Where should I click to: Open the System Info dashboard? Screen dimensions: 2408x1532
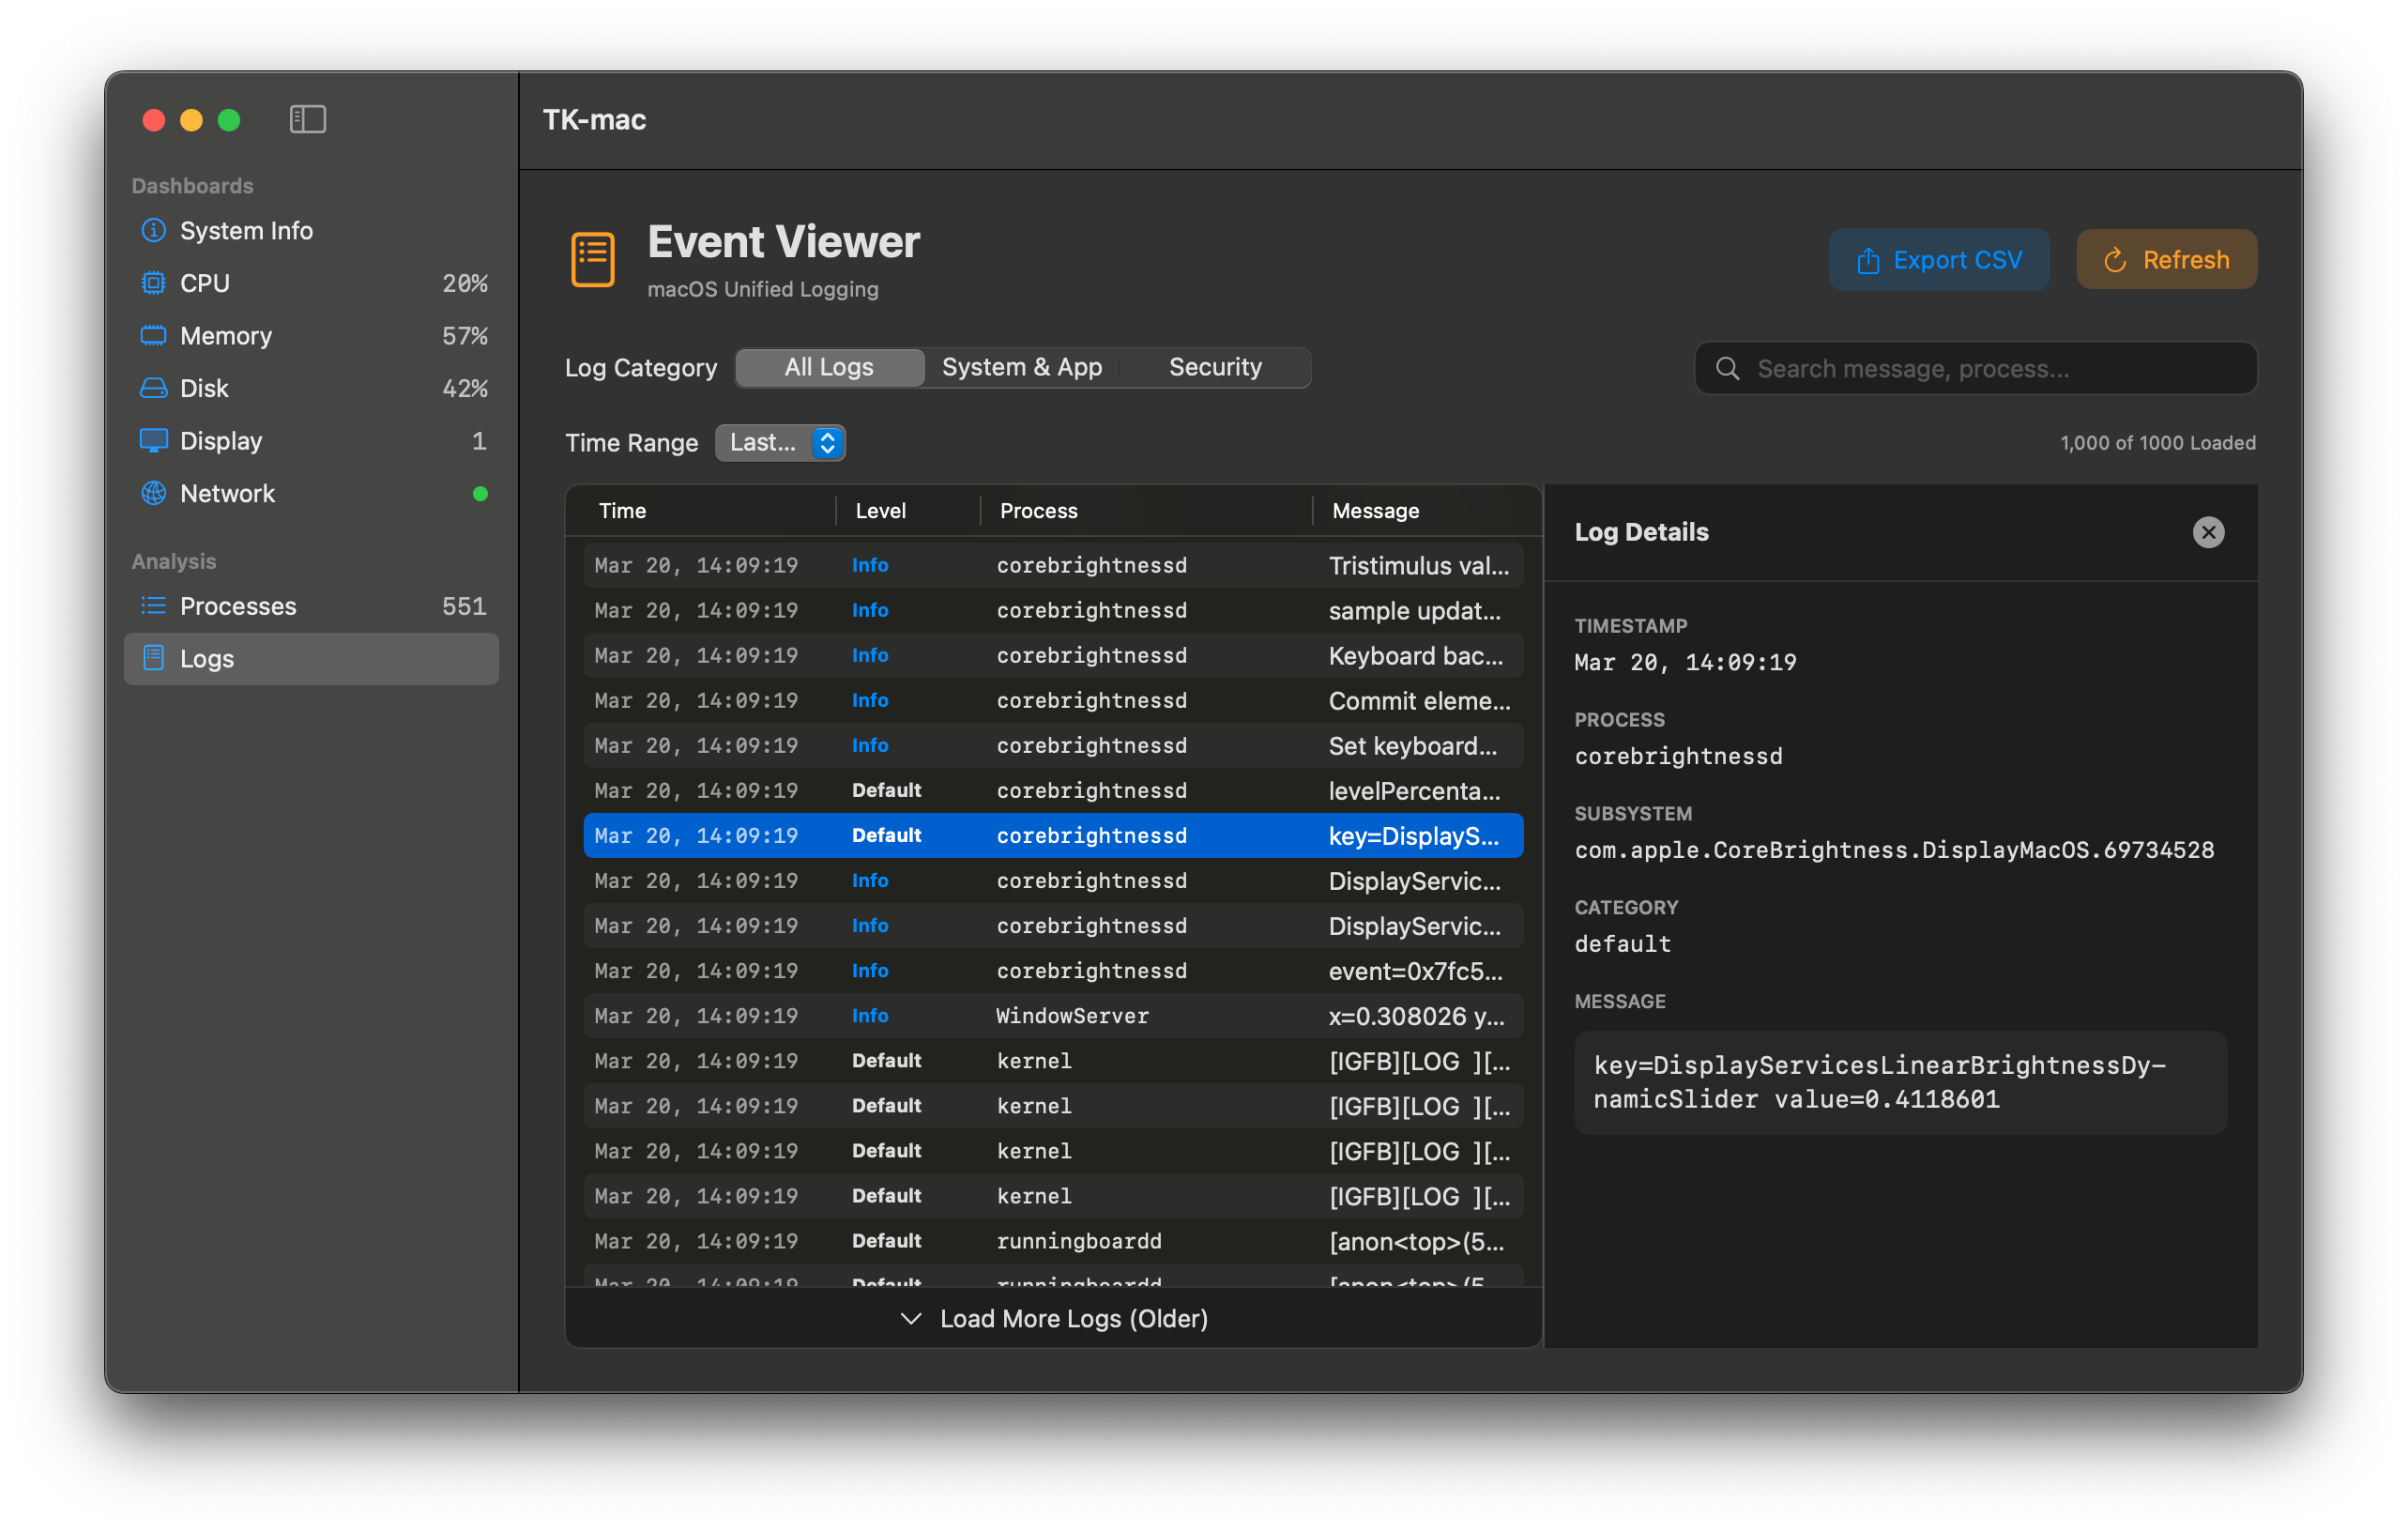pyautogui.click(x=245, y=230)
